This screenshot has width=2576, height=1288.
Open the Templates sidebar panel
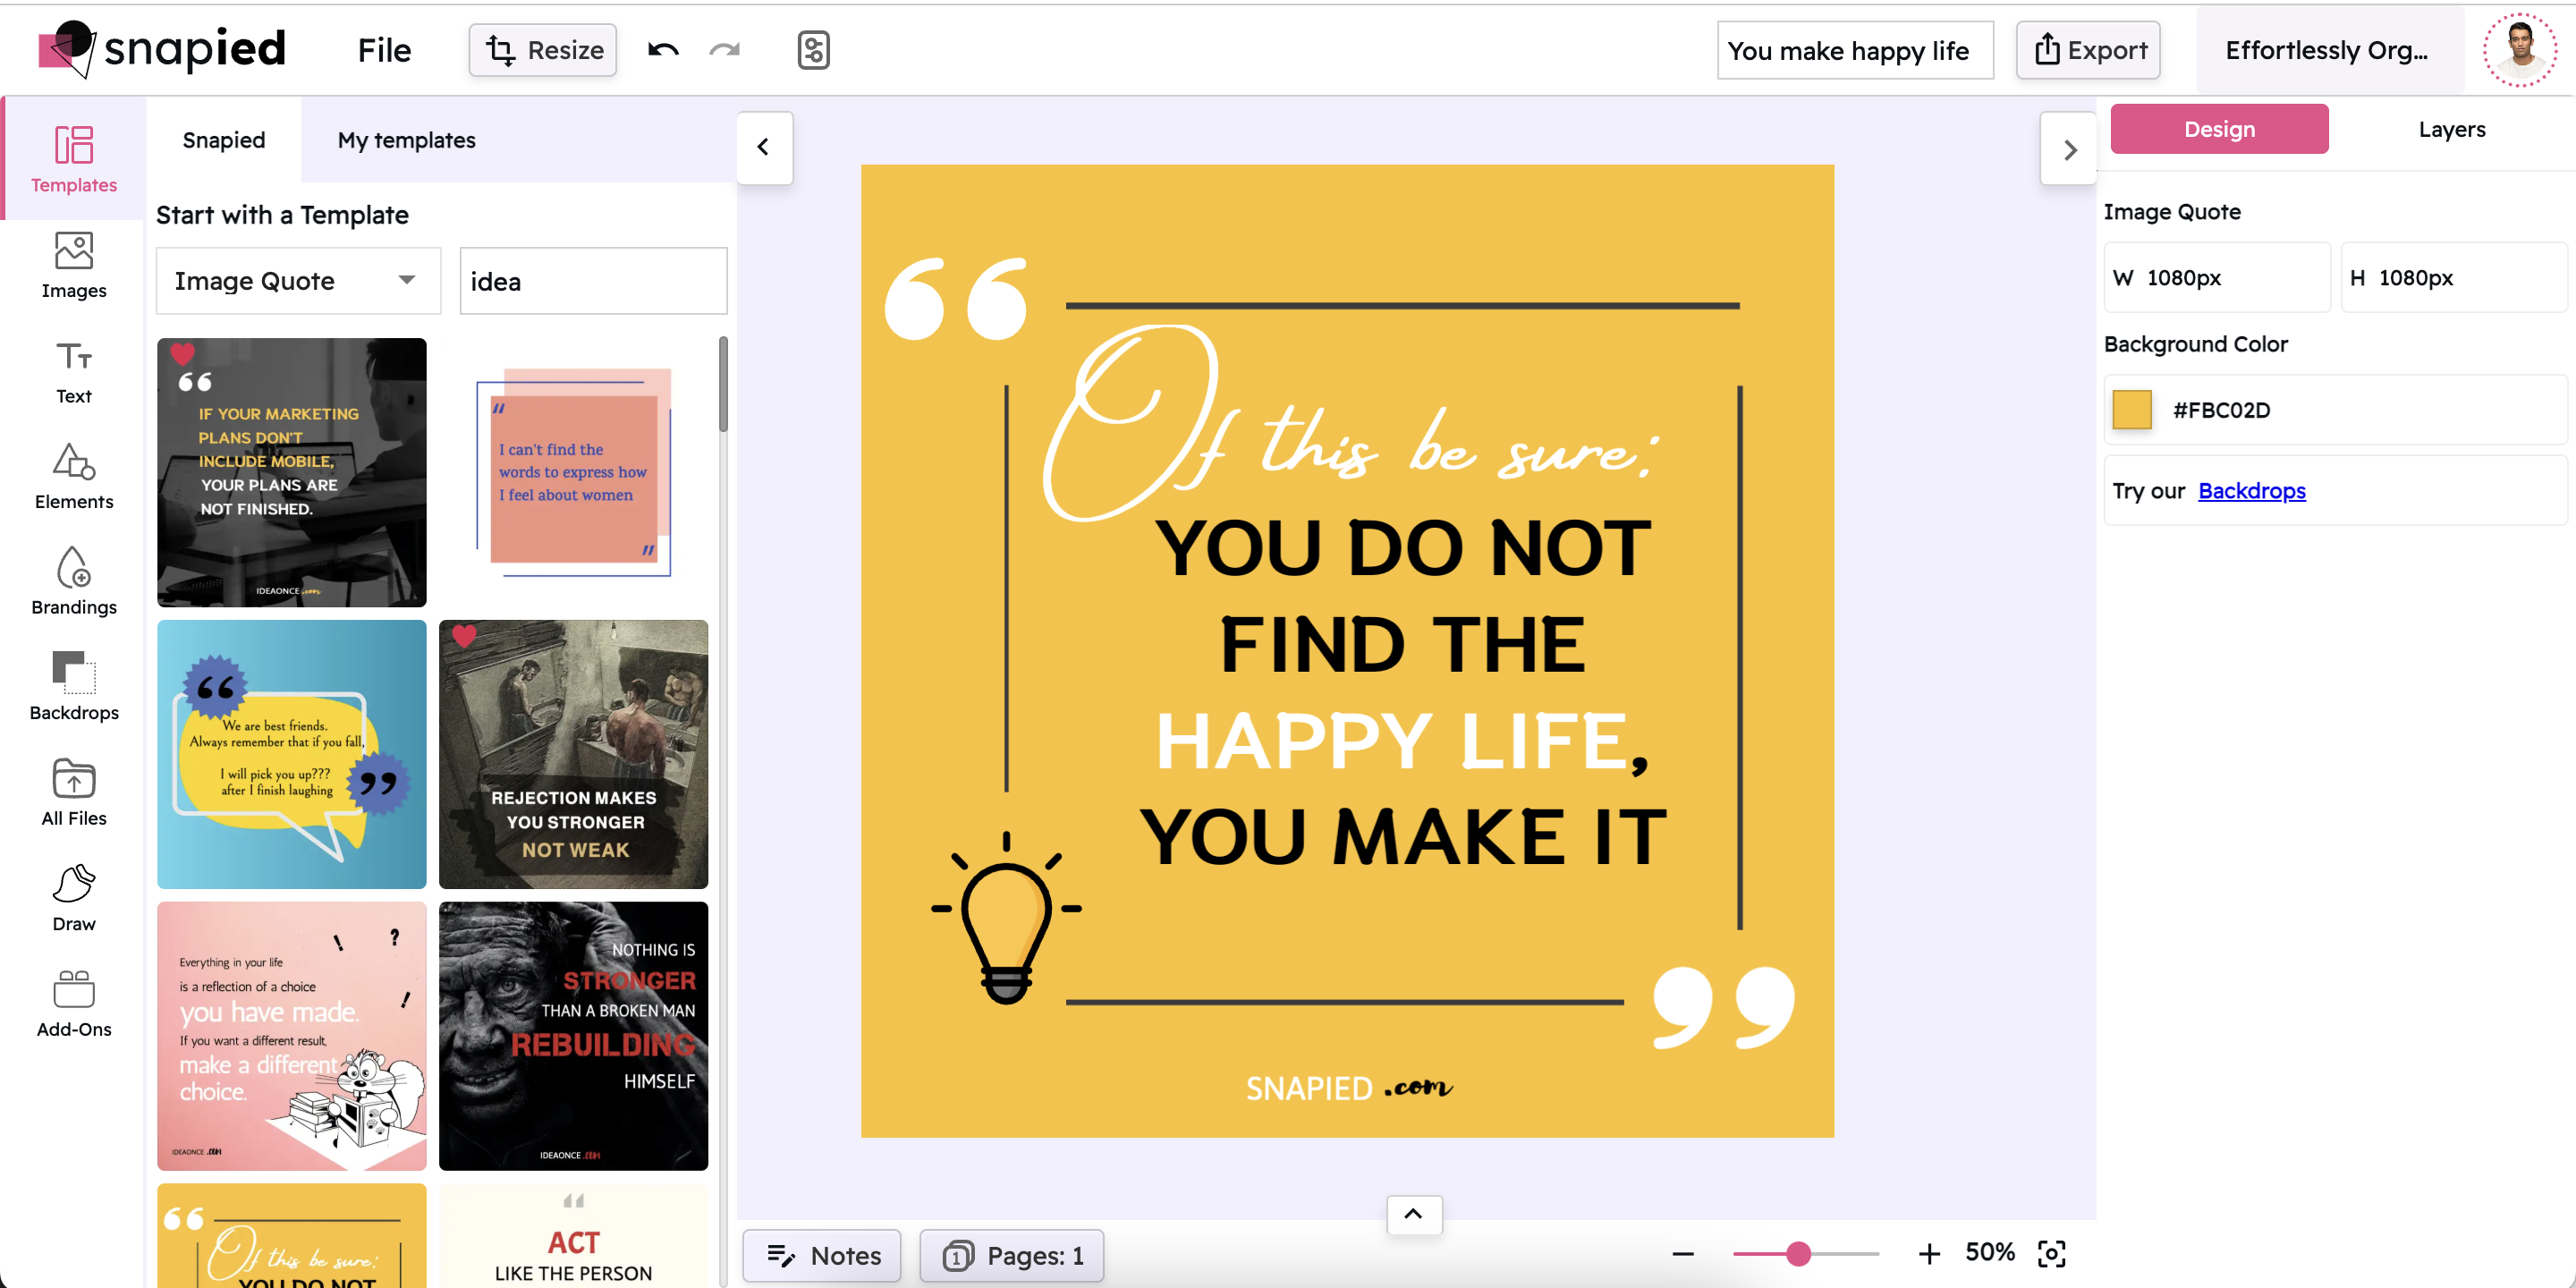click(x=73, y=159)
